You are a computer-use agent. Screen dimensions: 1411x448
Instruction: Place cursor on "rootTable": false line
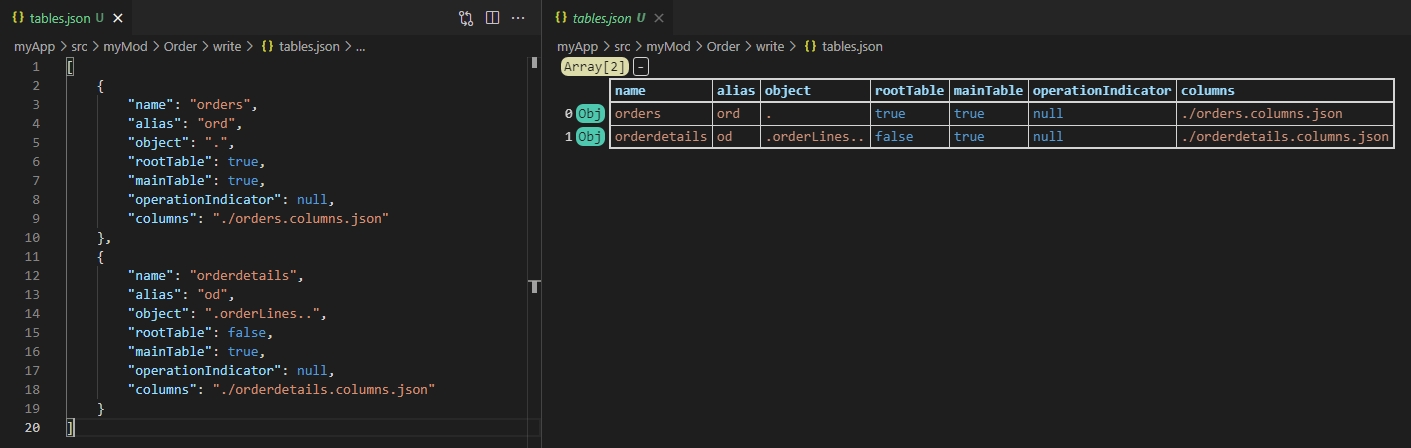tap(201, 332)
